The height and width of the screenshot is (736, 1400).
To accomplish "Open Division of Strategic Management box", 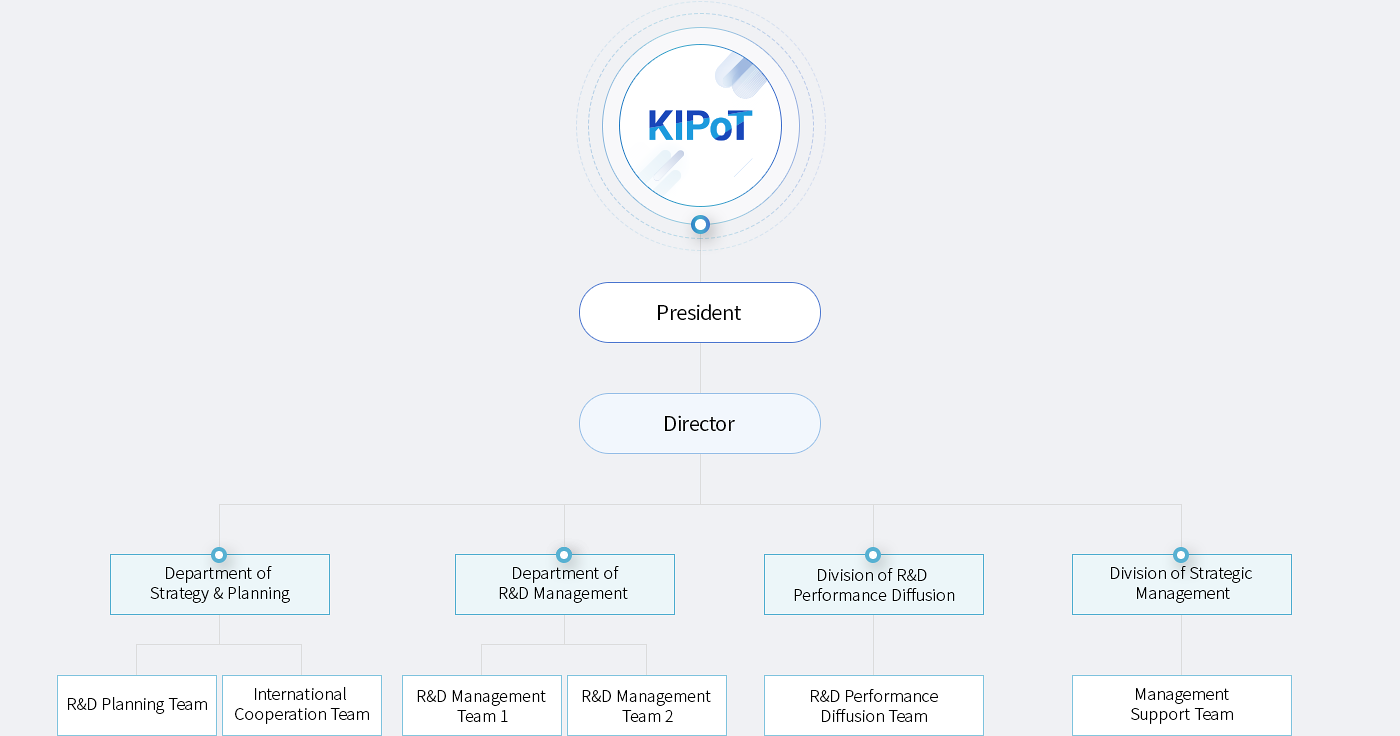I will tap(1182, 584).
